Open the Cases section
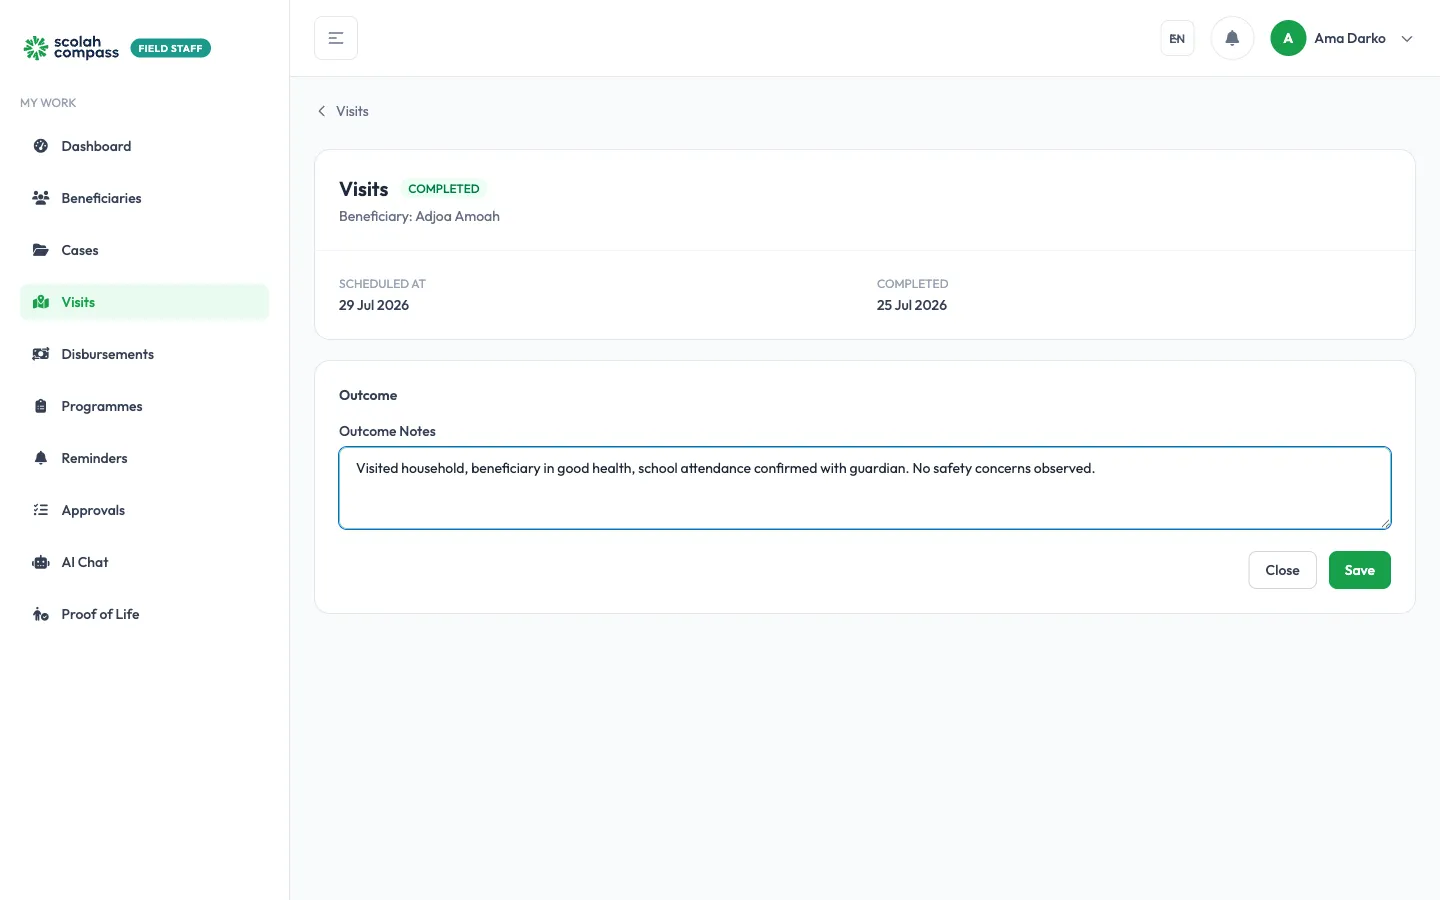The width and height of the screenshot is (1440, 900). coord(144,250)
